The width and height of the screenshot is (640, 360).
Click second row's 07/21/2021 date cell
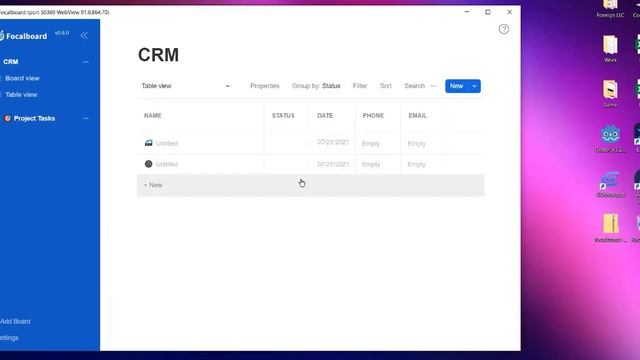(x=333, y=164)
